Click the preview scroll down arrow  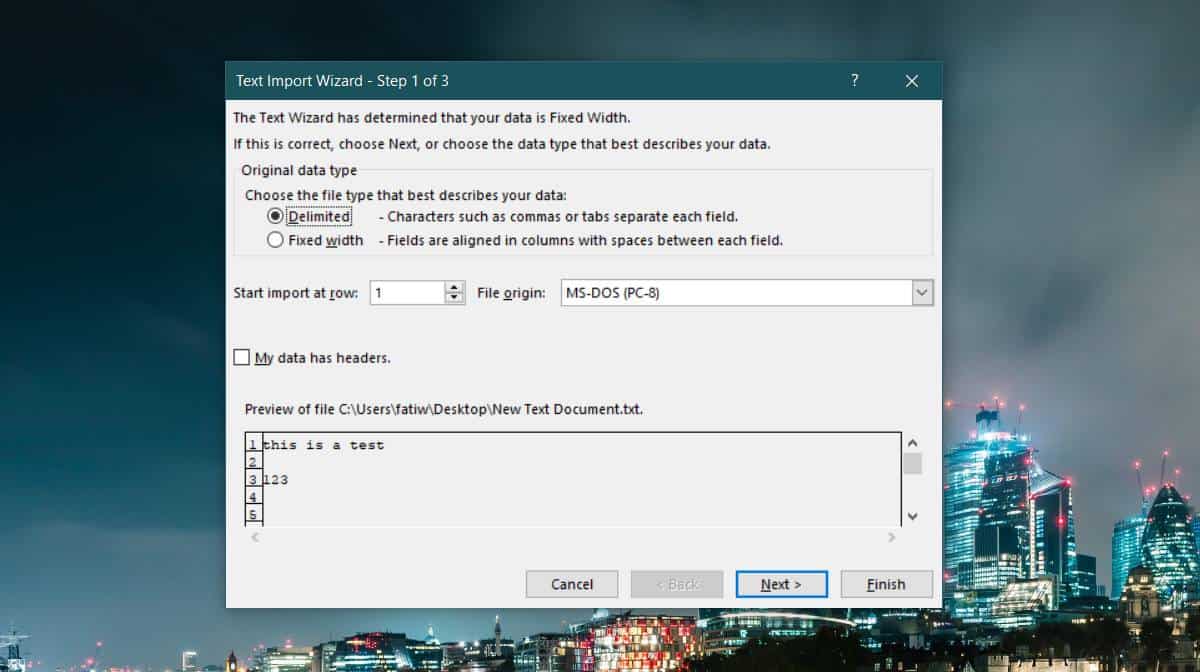[x=912, y=515]
